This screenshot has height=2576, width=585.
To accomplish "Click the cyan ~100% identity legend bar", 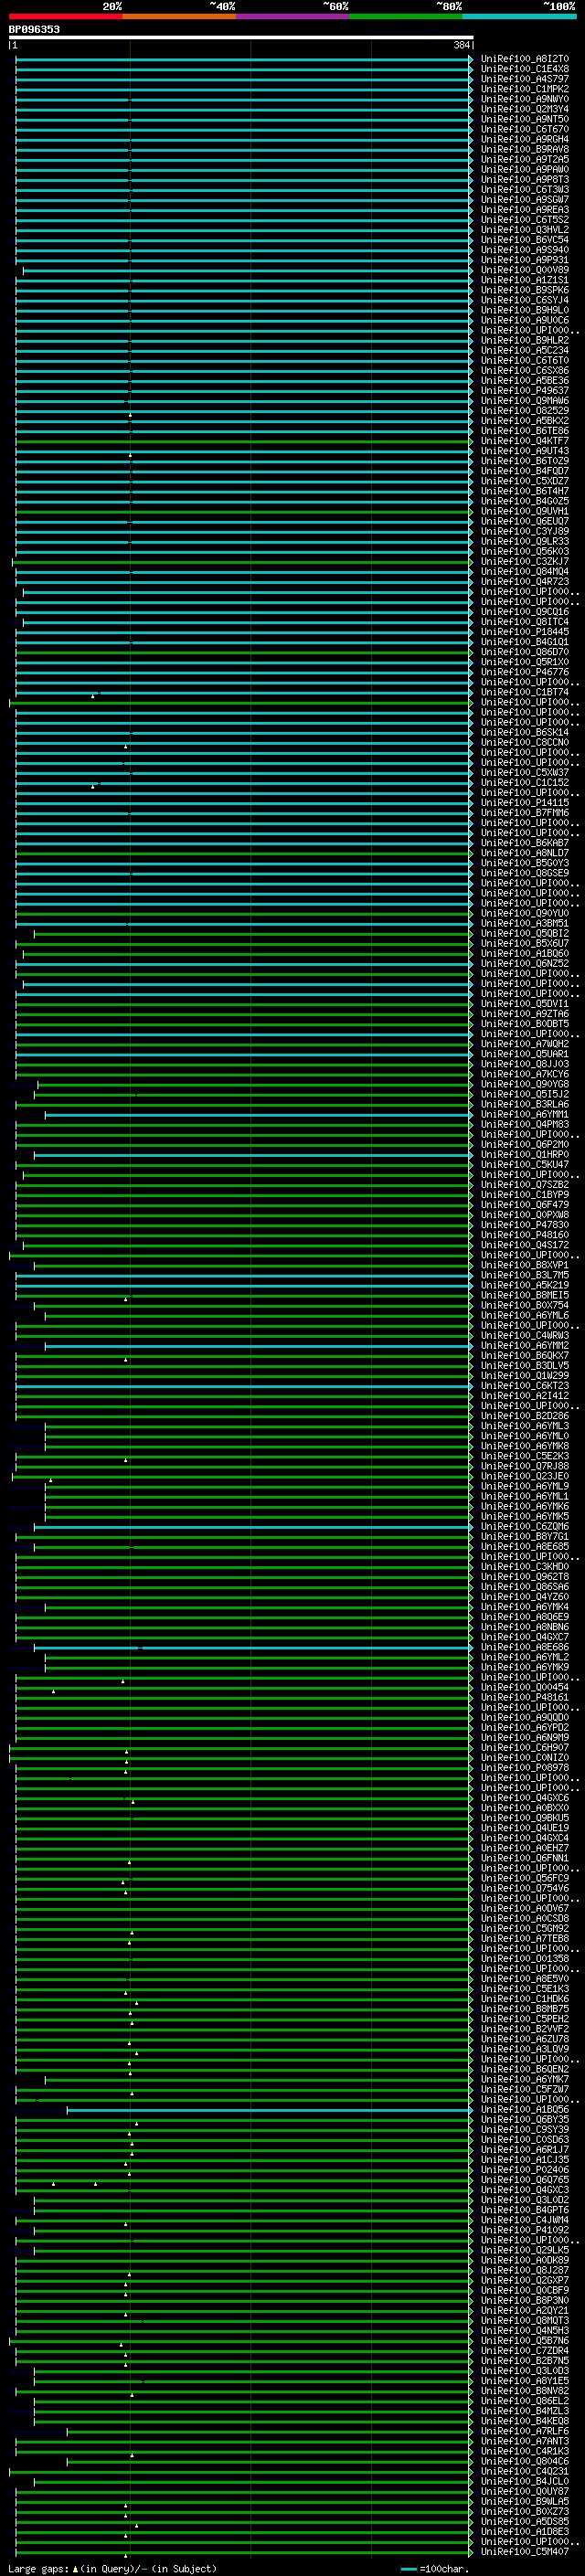I will tap(520, 16).
